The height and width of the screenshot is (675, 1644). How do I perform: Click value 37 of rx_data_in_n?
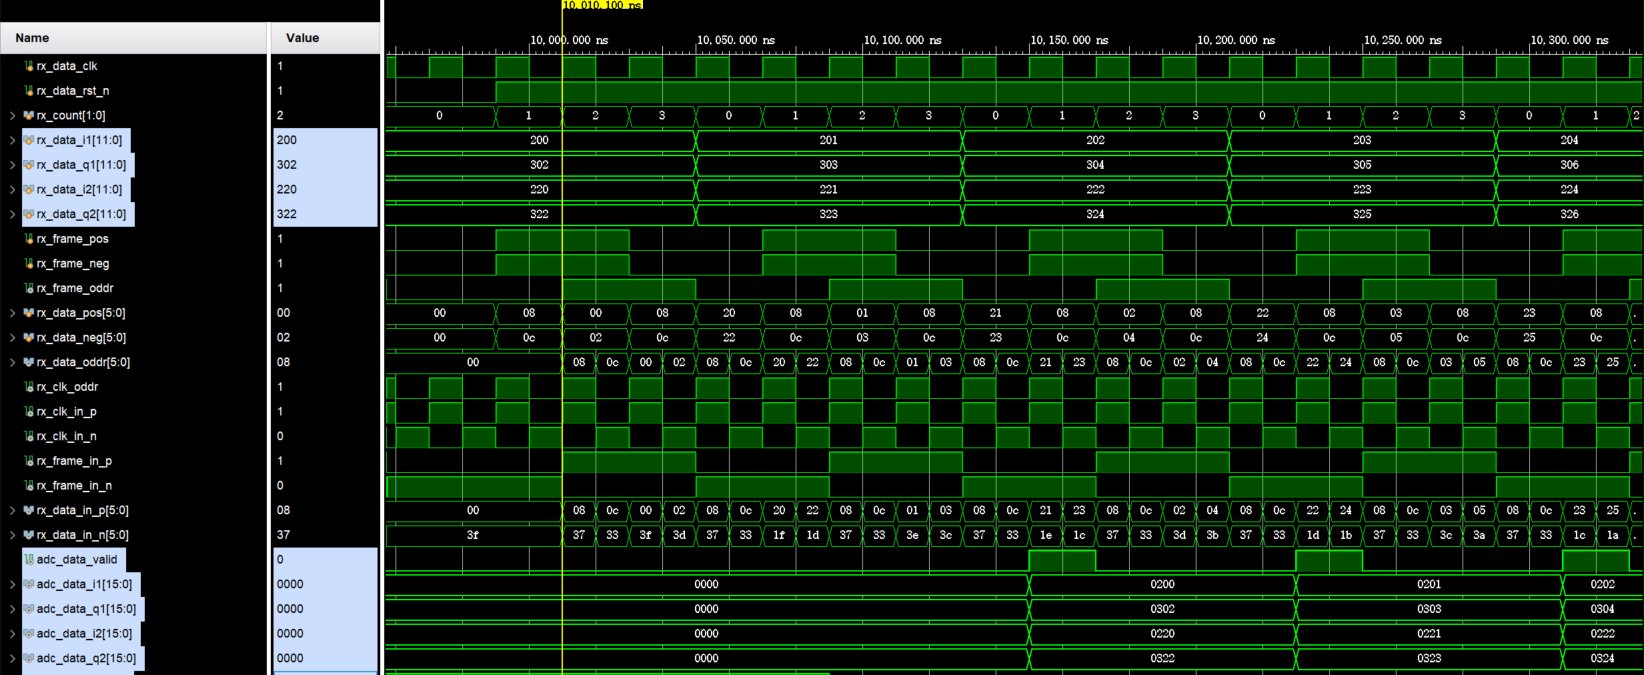point(284,535)
